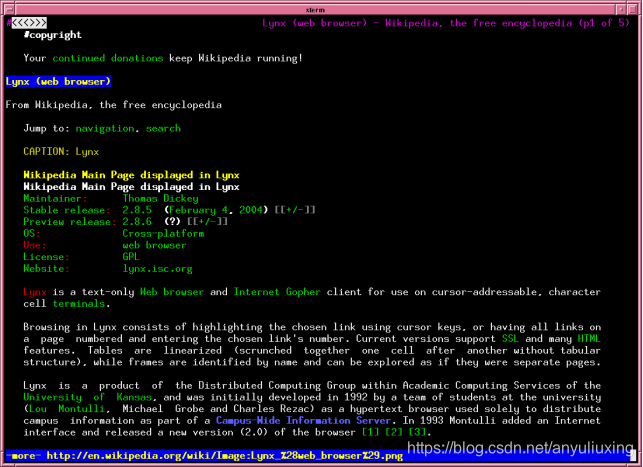The height and width of the screenshot is (467, 643).
Task: Select the highlighted 'Lynx (web browser)' link
Action: click(x=58, y=82)
